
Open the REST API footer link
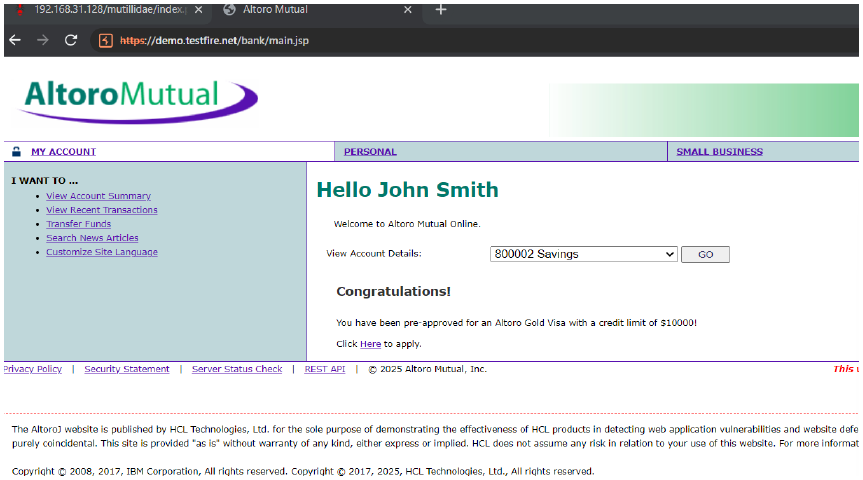(325, 369)
